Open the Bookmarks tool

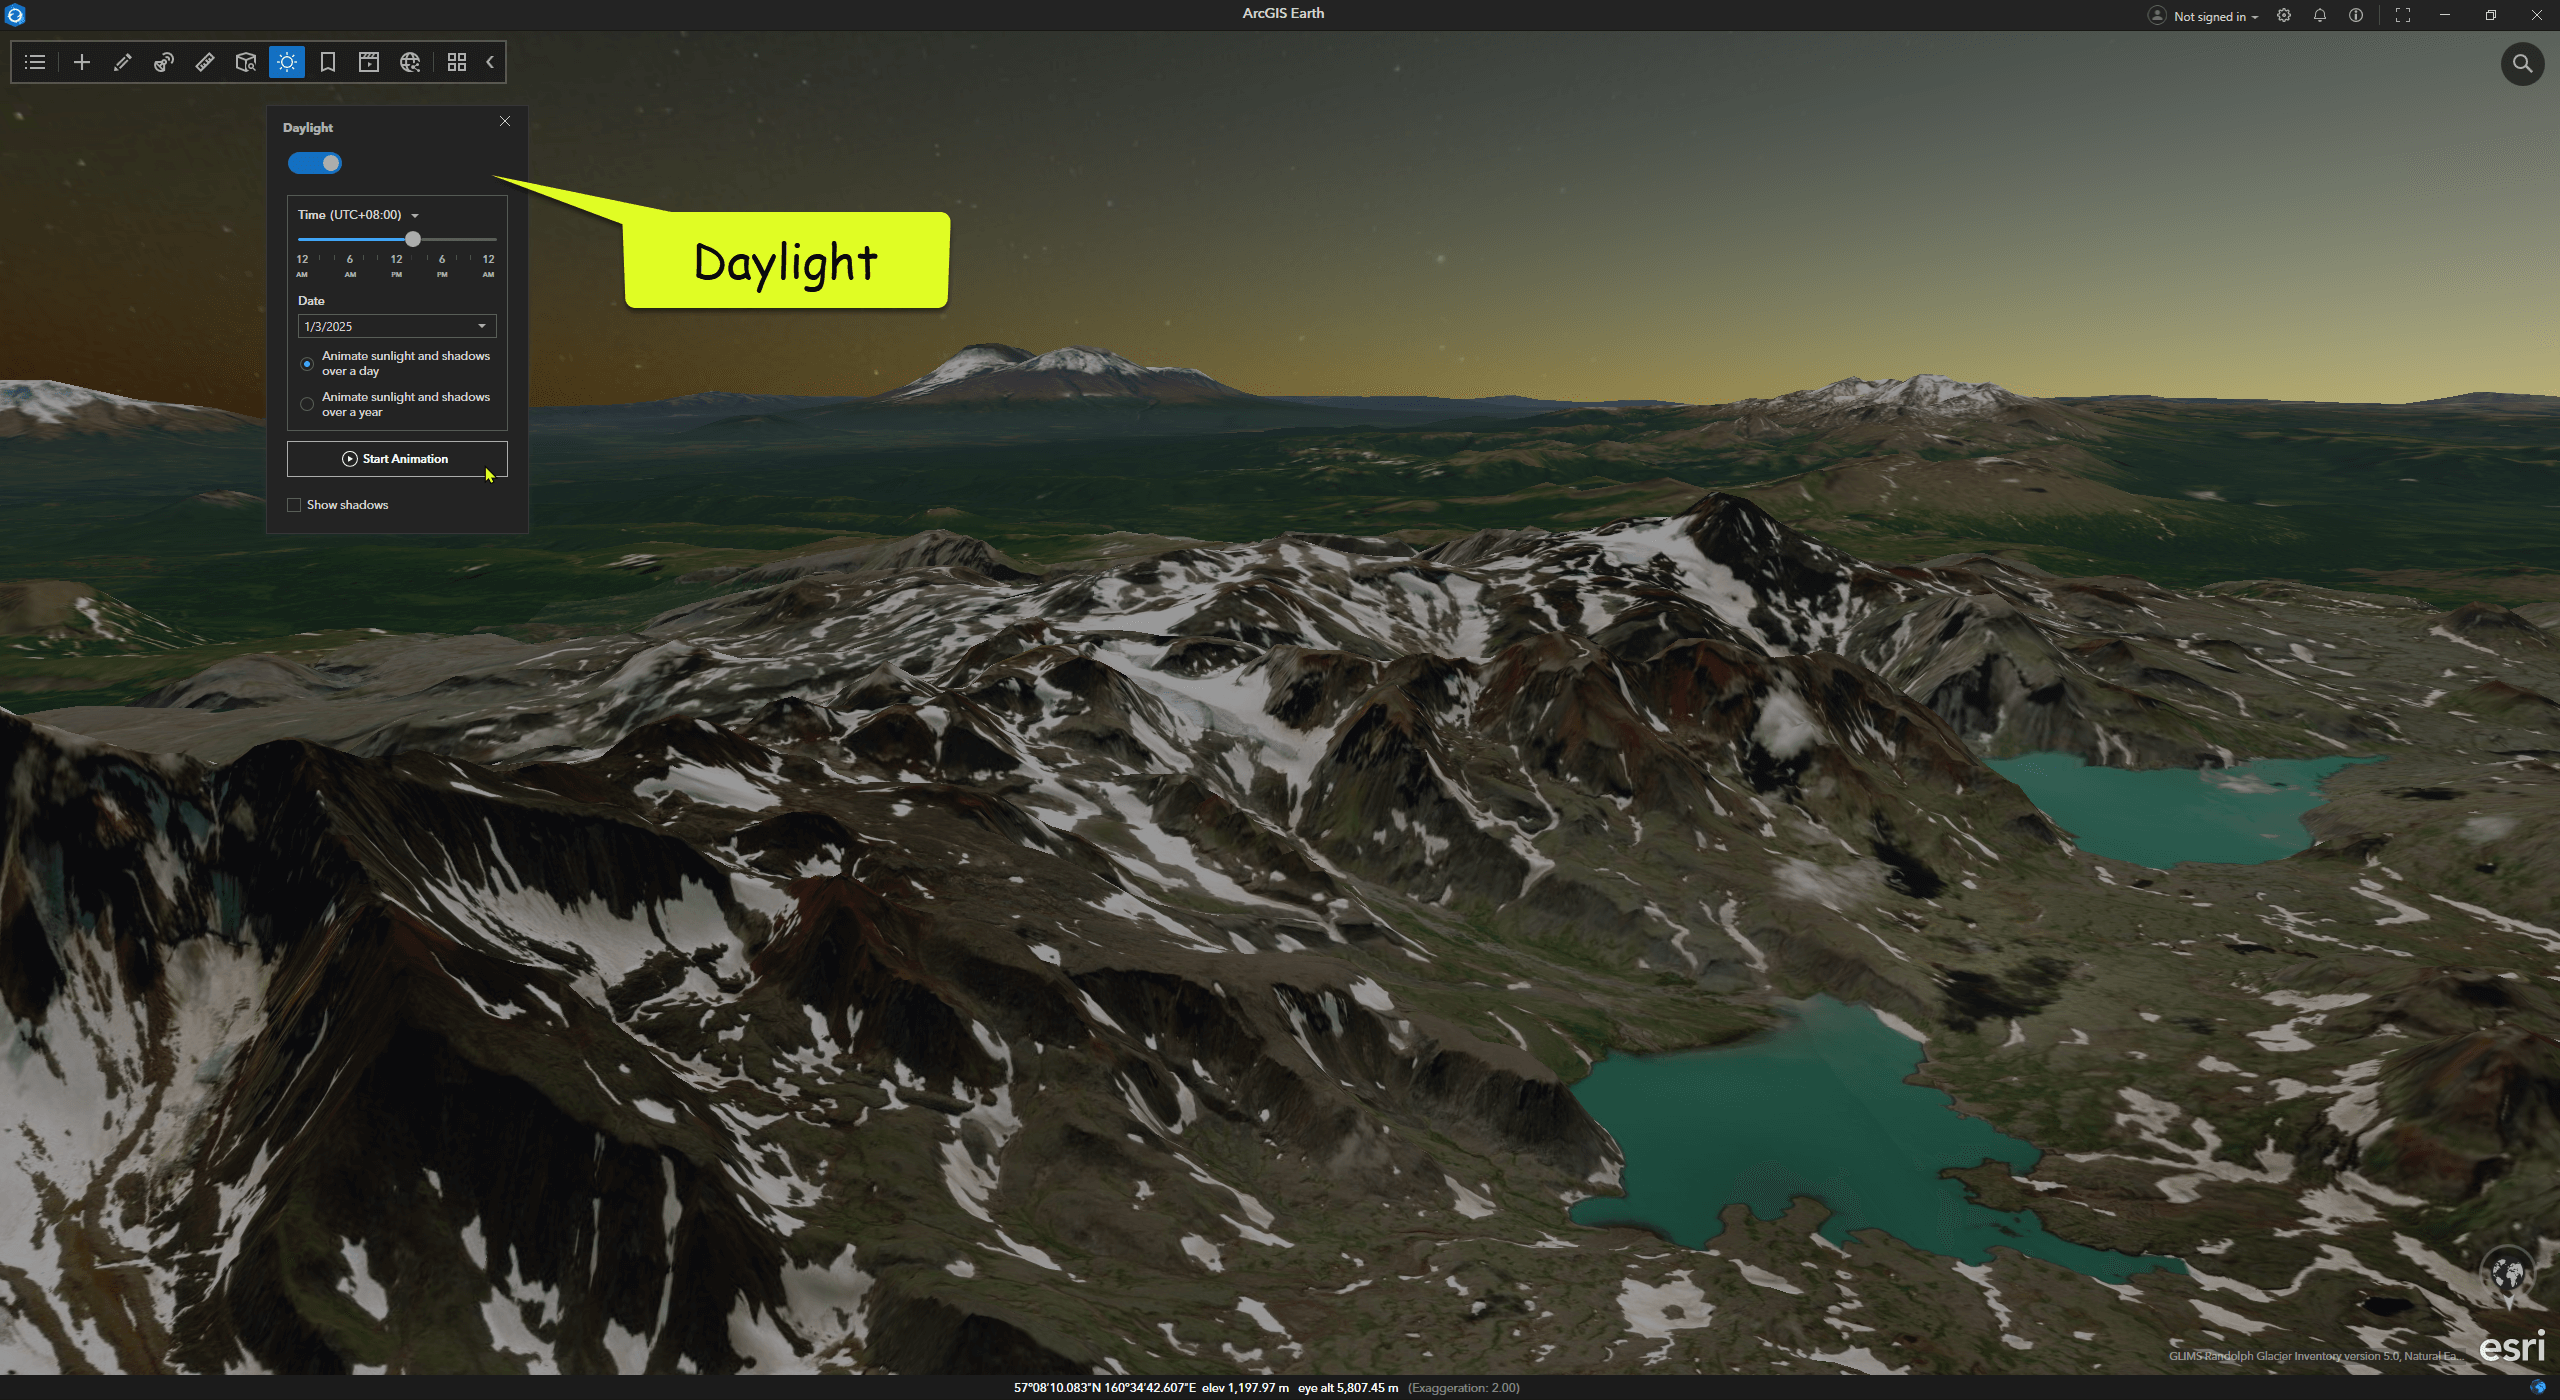click(328, 62)
